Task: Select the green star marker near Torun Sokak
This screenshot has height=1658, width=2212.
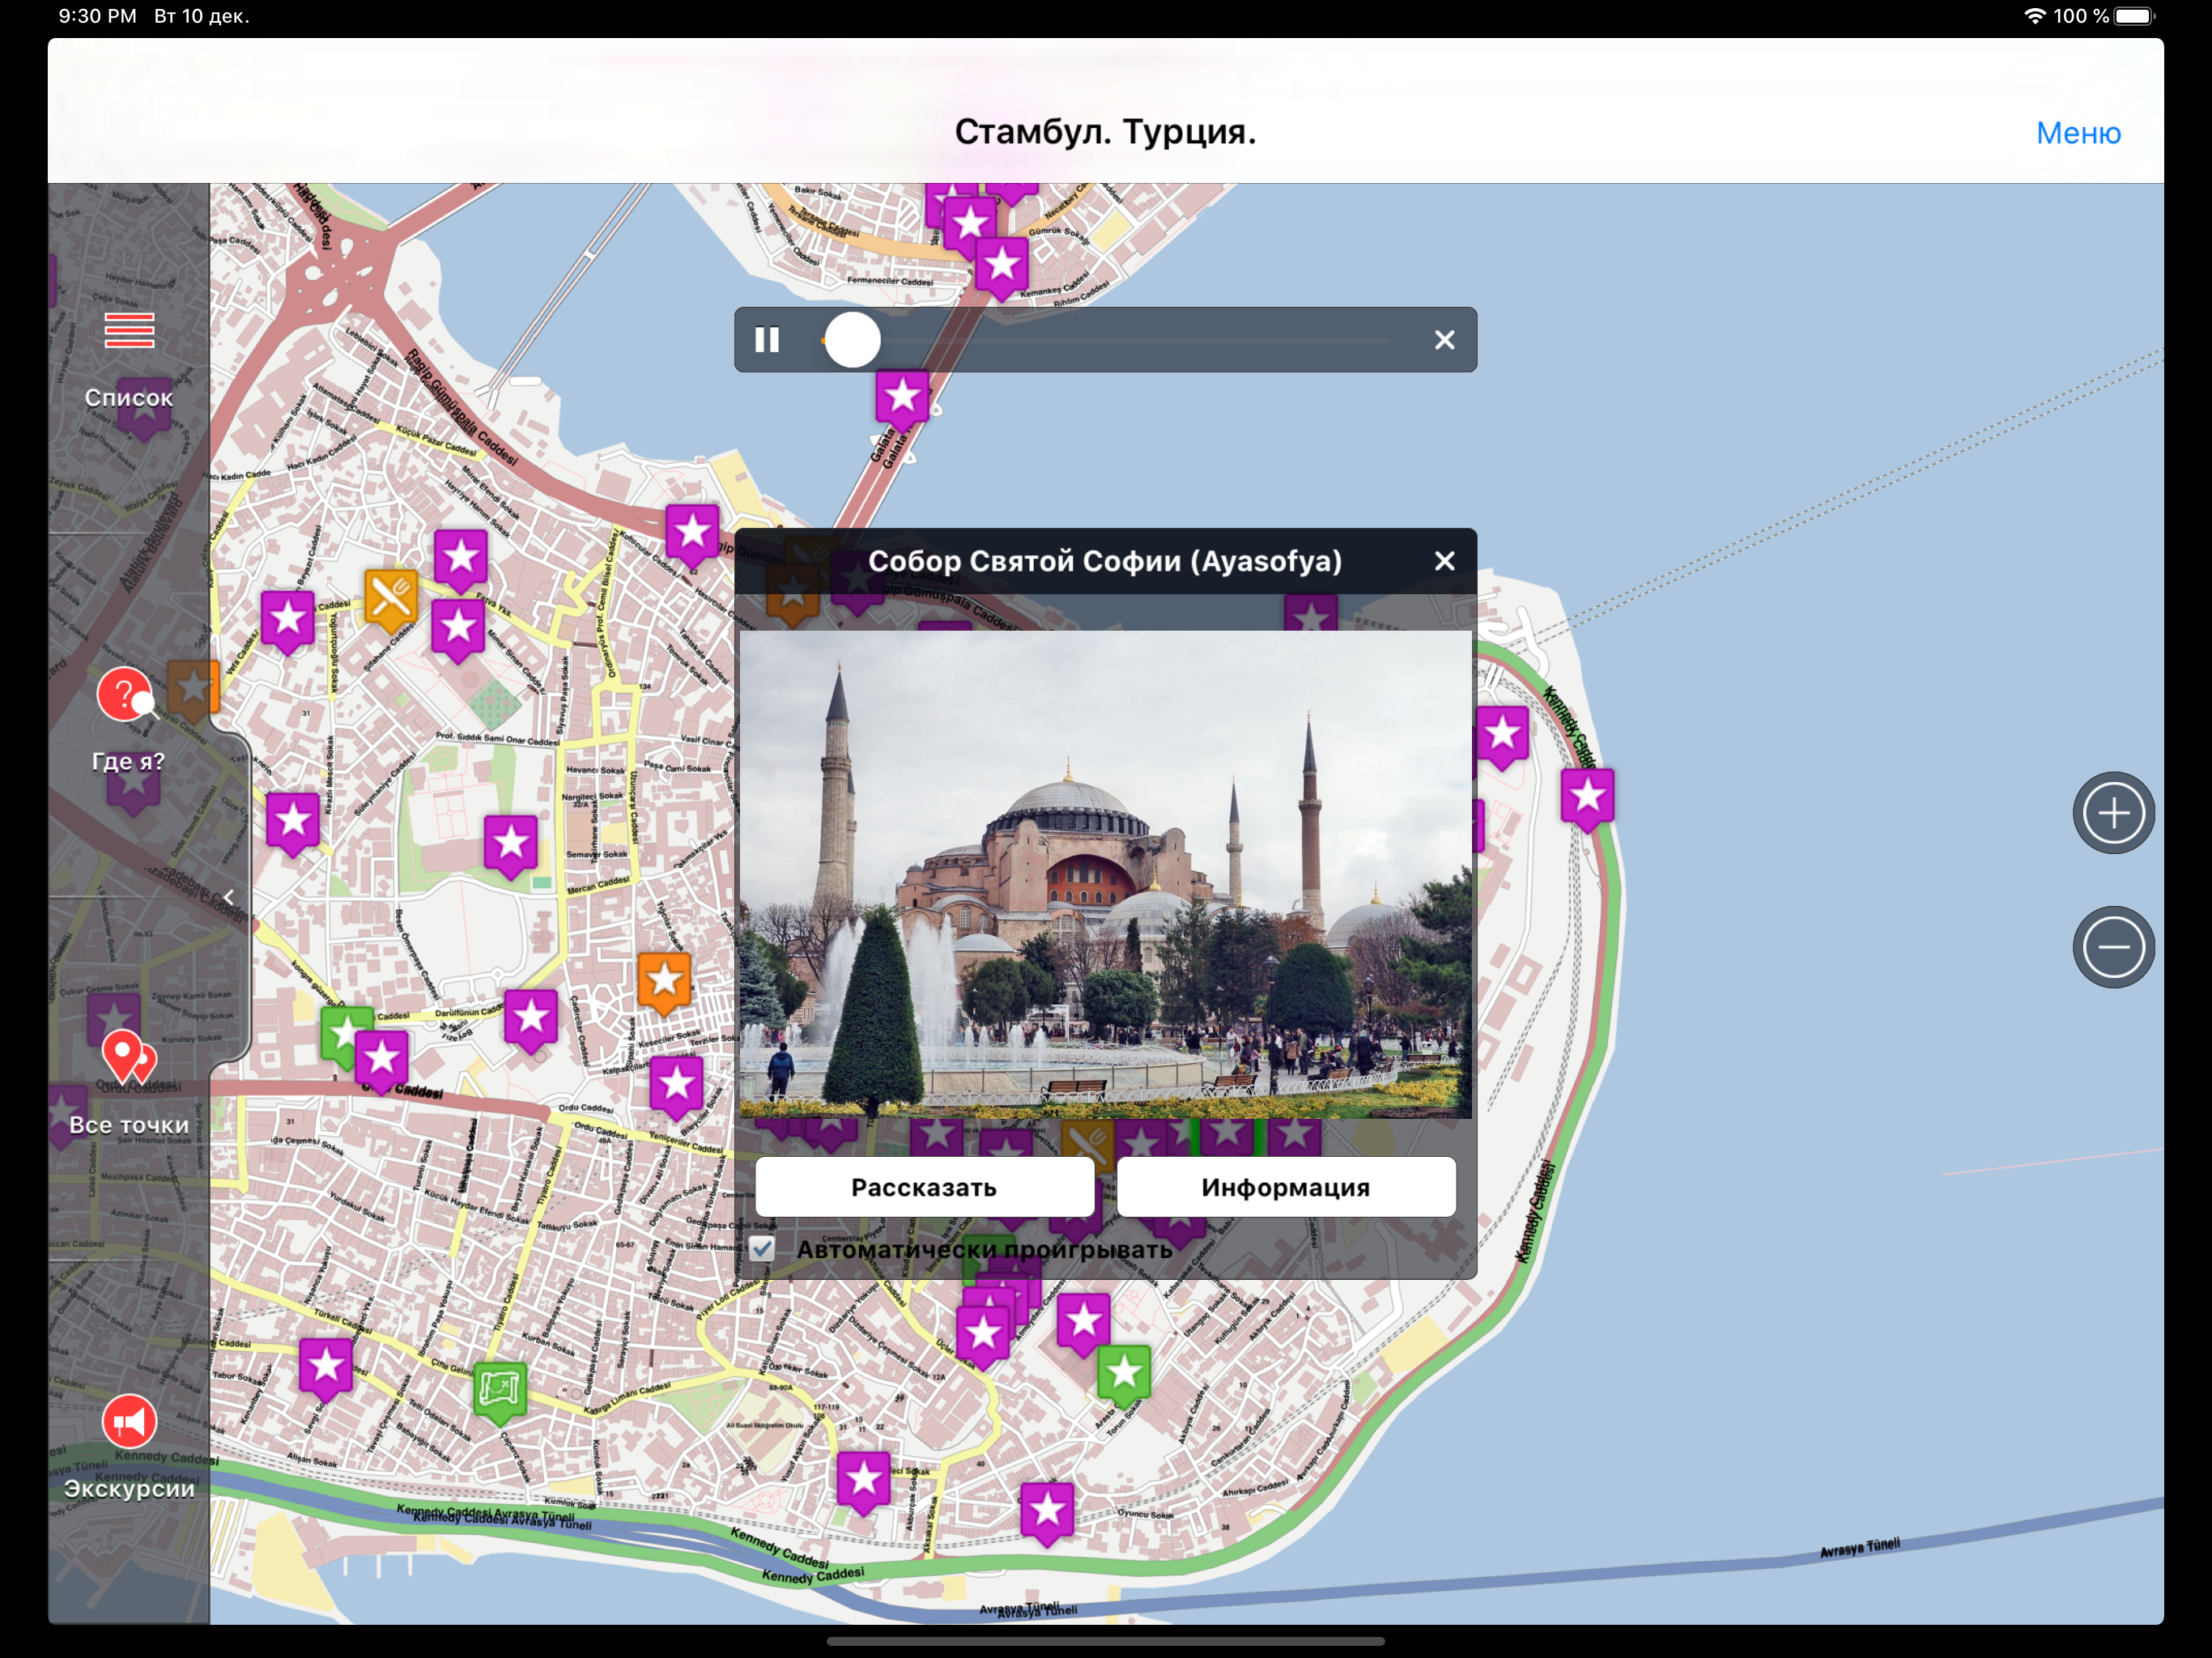Action: pos(1124,1376)
